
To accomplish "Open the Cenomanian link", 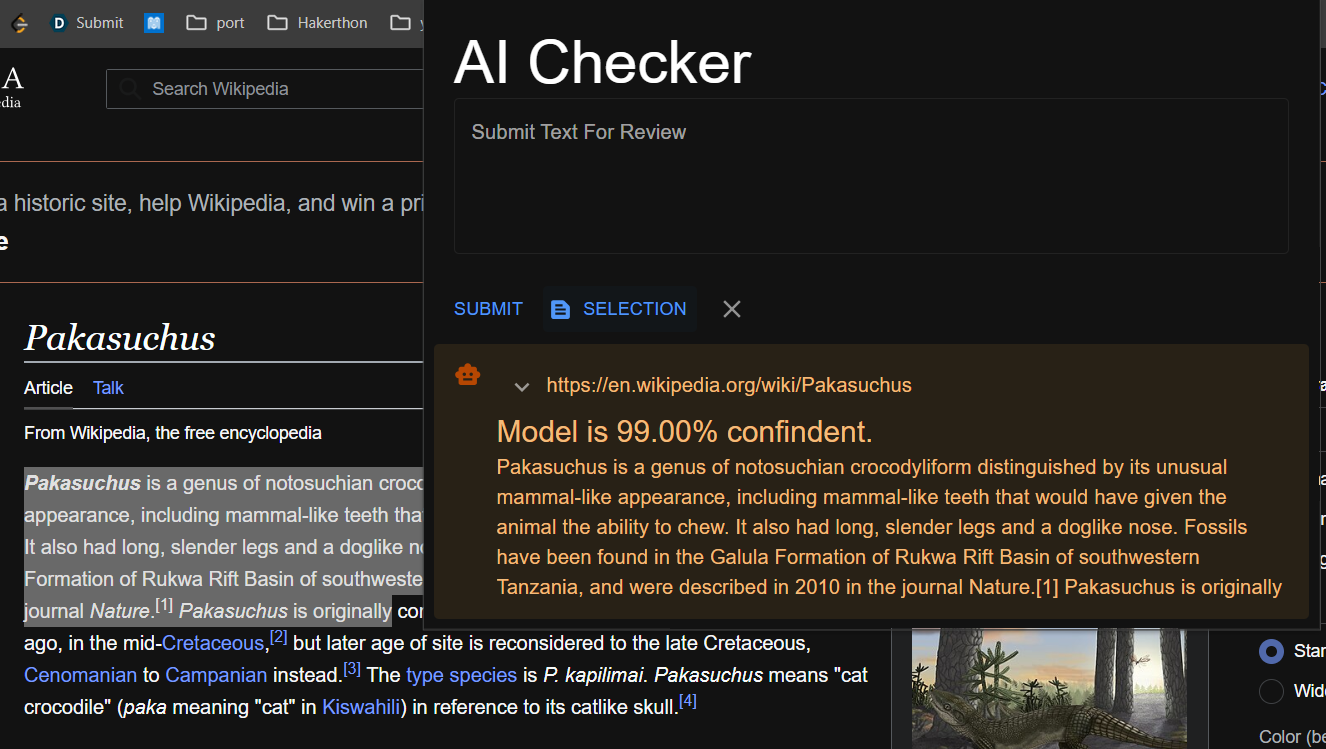I will pyautogui.click(x=80, y=675).
